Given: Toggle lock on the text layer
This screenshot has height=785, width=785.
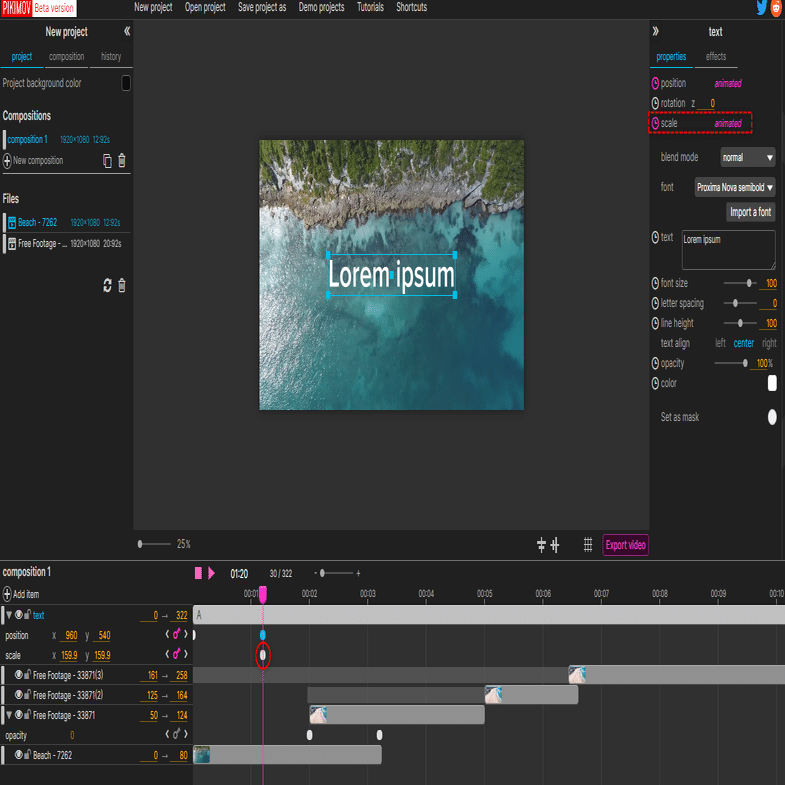Looking at the screenshot, I should tap(28, 614).
